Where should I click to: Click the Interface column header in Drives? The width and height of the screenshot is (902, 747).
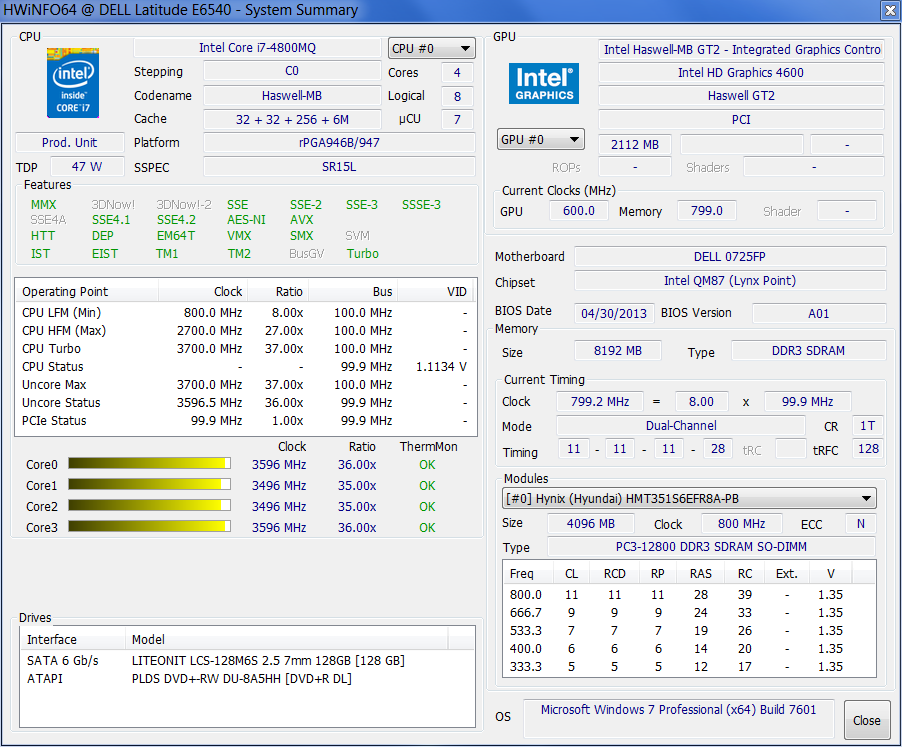pos(73,639)
